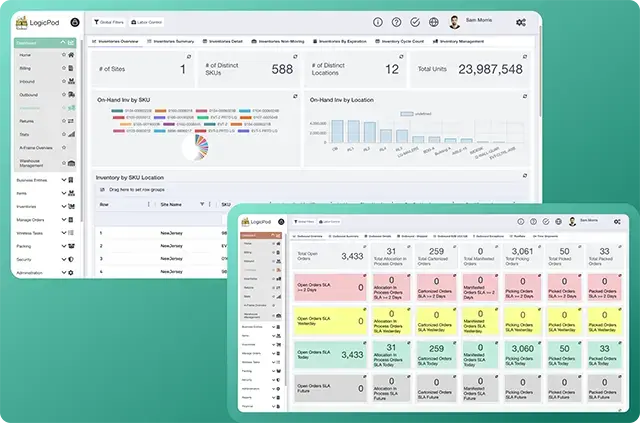Screen dimensions: 640x423
Task: Expand Administration in the inventory window sidebar
Action: point(64,272)
